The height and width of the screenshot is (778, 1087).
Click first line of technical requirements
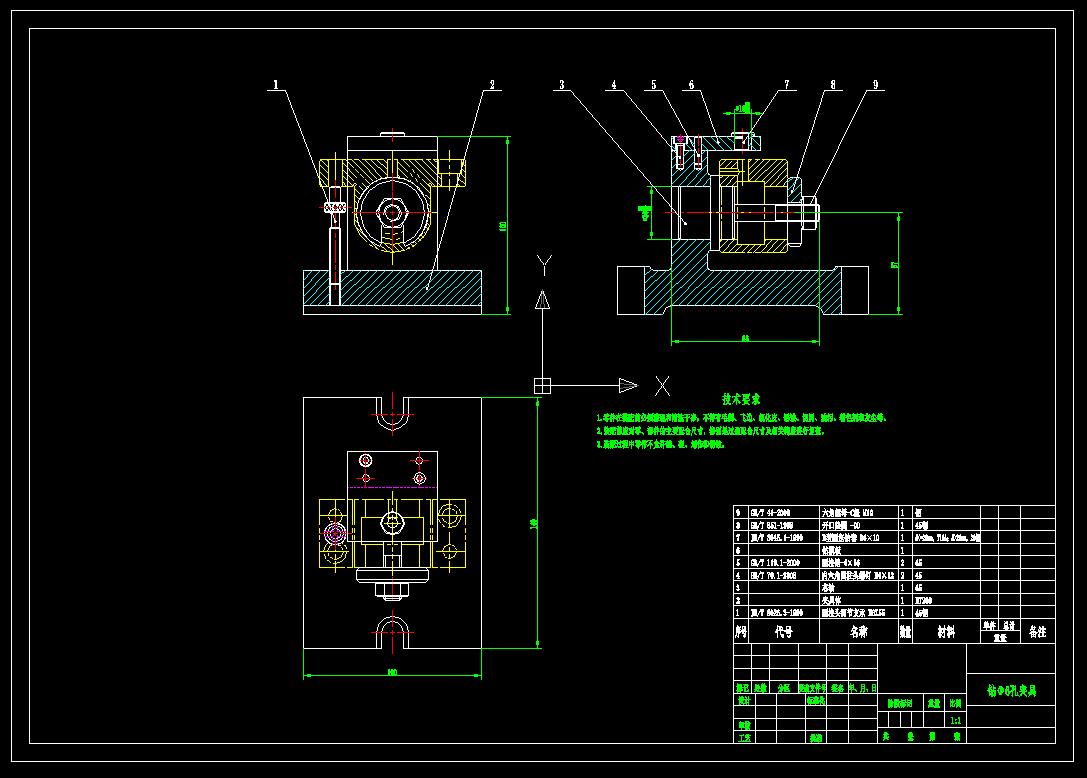741,418
